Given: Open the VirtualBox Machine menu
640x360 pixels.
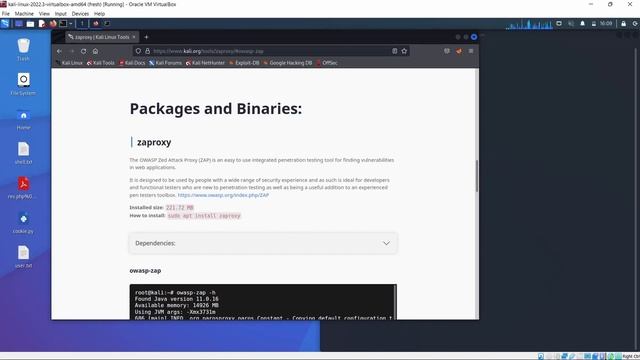Looking at the screenshot, I should (24, 13).
